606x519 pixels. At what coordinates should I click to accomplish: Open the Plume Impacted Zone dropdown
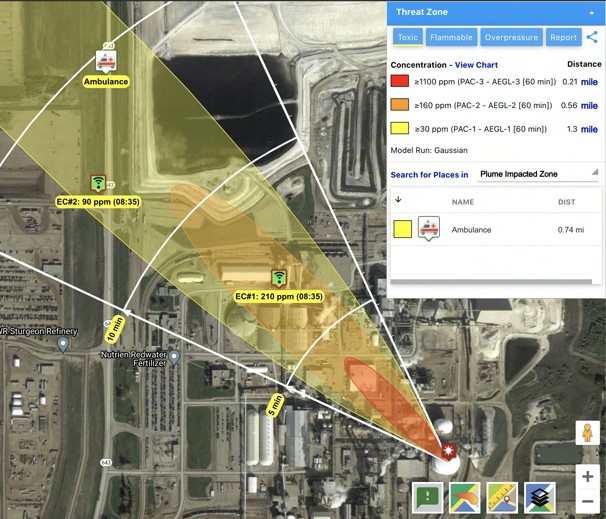coord(539,174)
